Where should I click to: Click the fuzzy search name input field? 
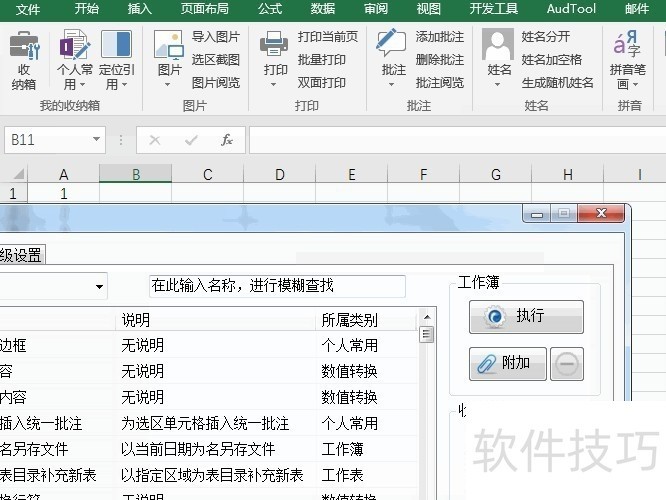(277, 286)
